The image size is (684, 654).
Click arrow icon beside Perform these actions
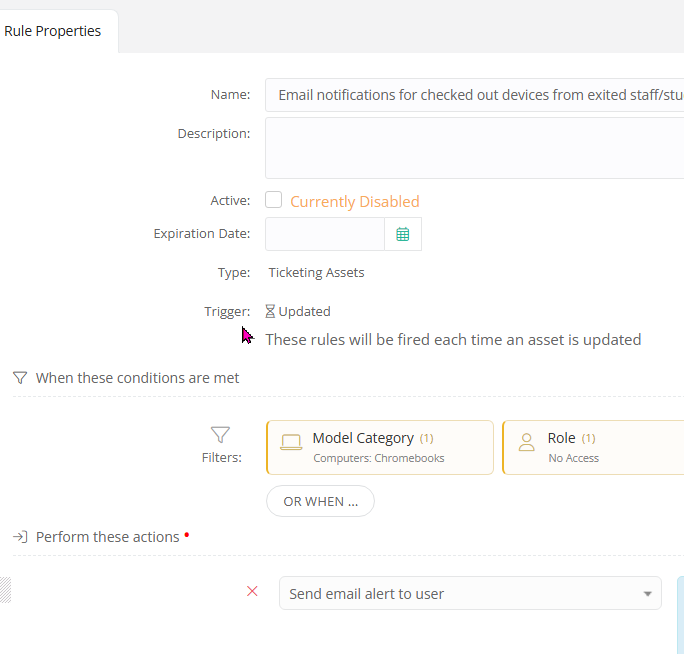20,537
